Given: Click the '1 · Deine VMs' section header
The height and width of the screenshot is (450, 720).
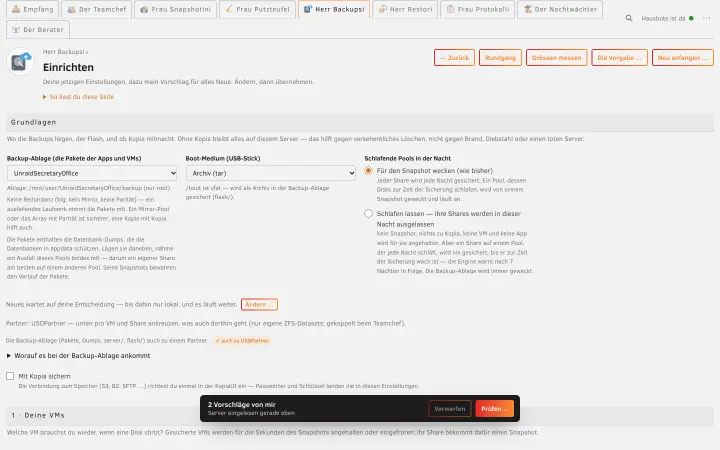Looking at the screenshot, I should pyautogui.click(x=360, y=415).
